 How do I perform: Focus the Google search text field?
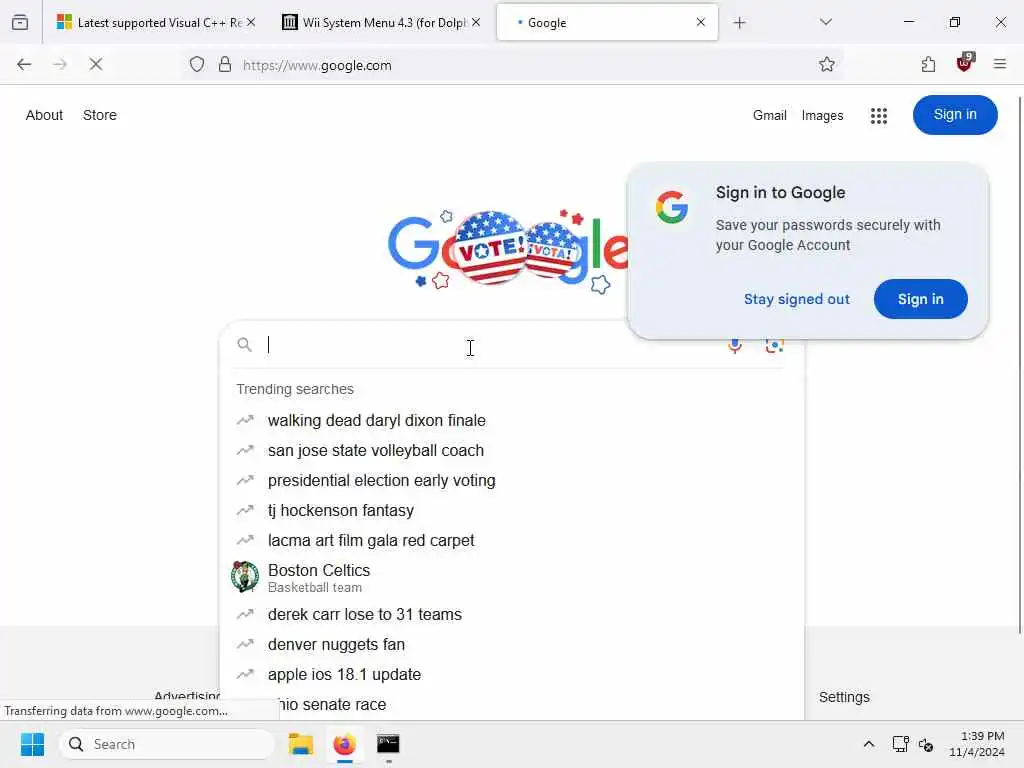tap(490, 344)
